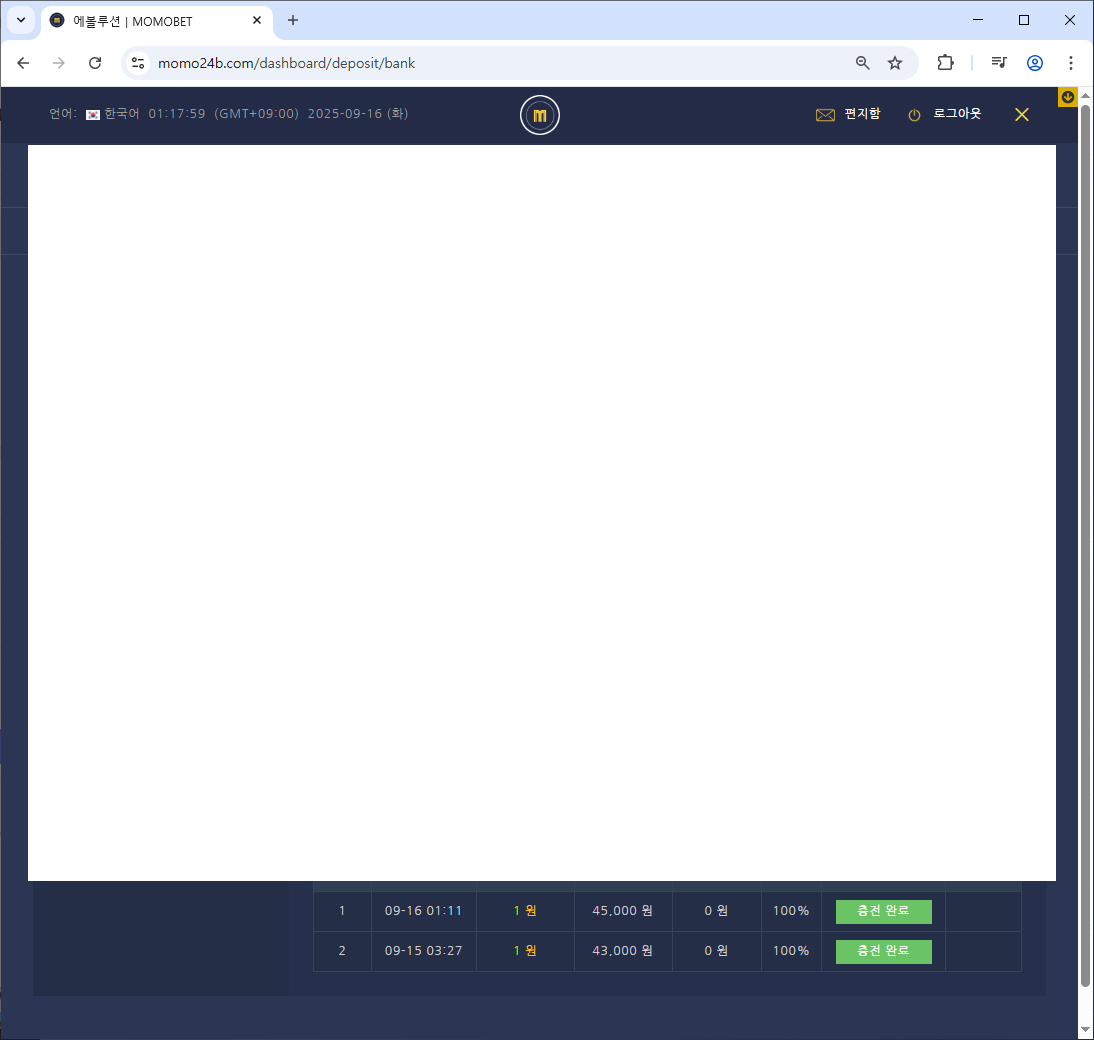1094x1040 pixels.
Task: Click the yellow down-arrow badge at top right
Action: click(1067, 97)
